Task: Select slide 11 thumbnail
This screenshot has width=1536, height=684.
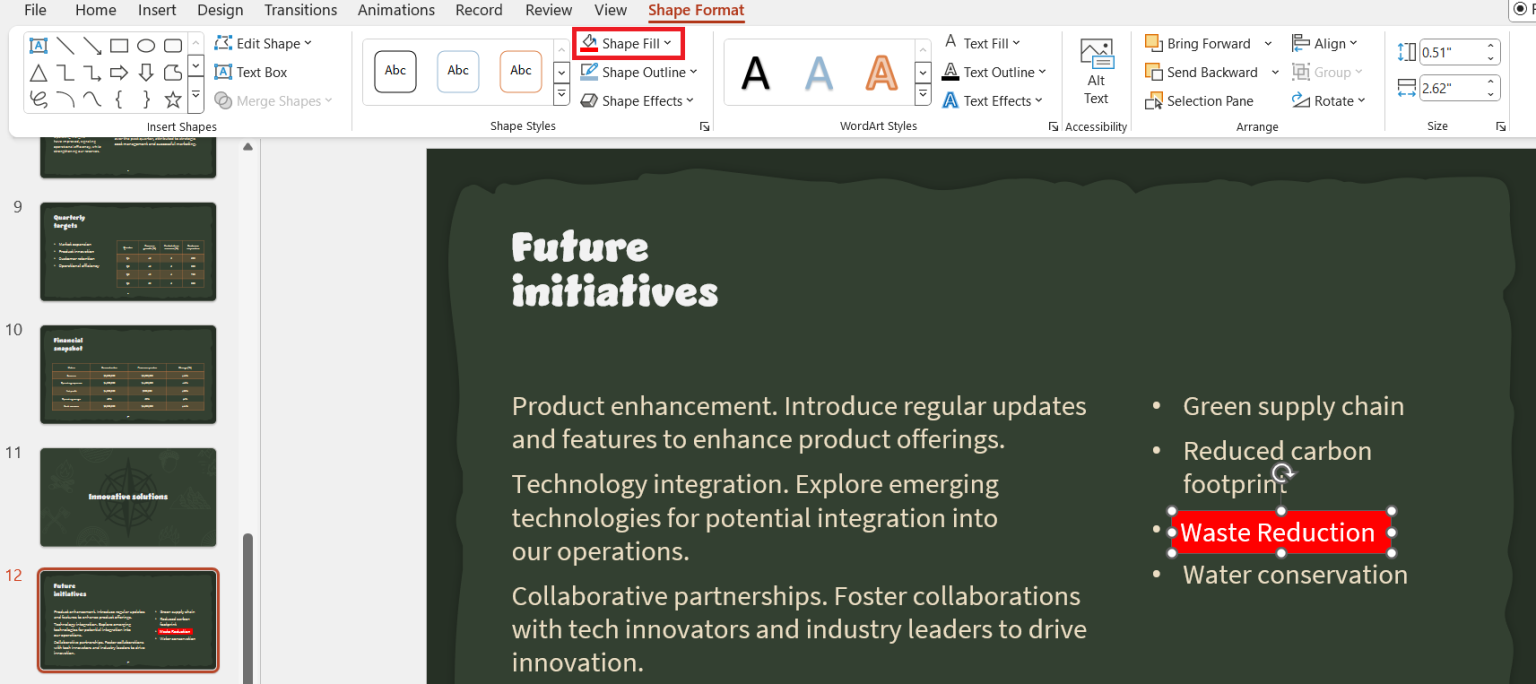Action: [x=128, y=497]
